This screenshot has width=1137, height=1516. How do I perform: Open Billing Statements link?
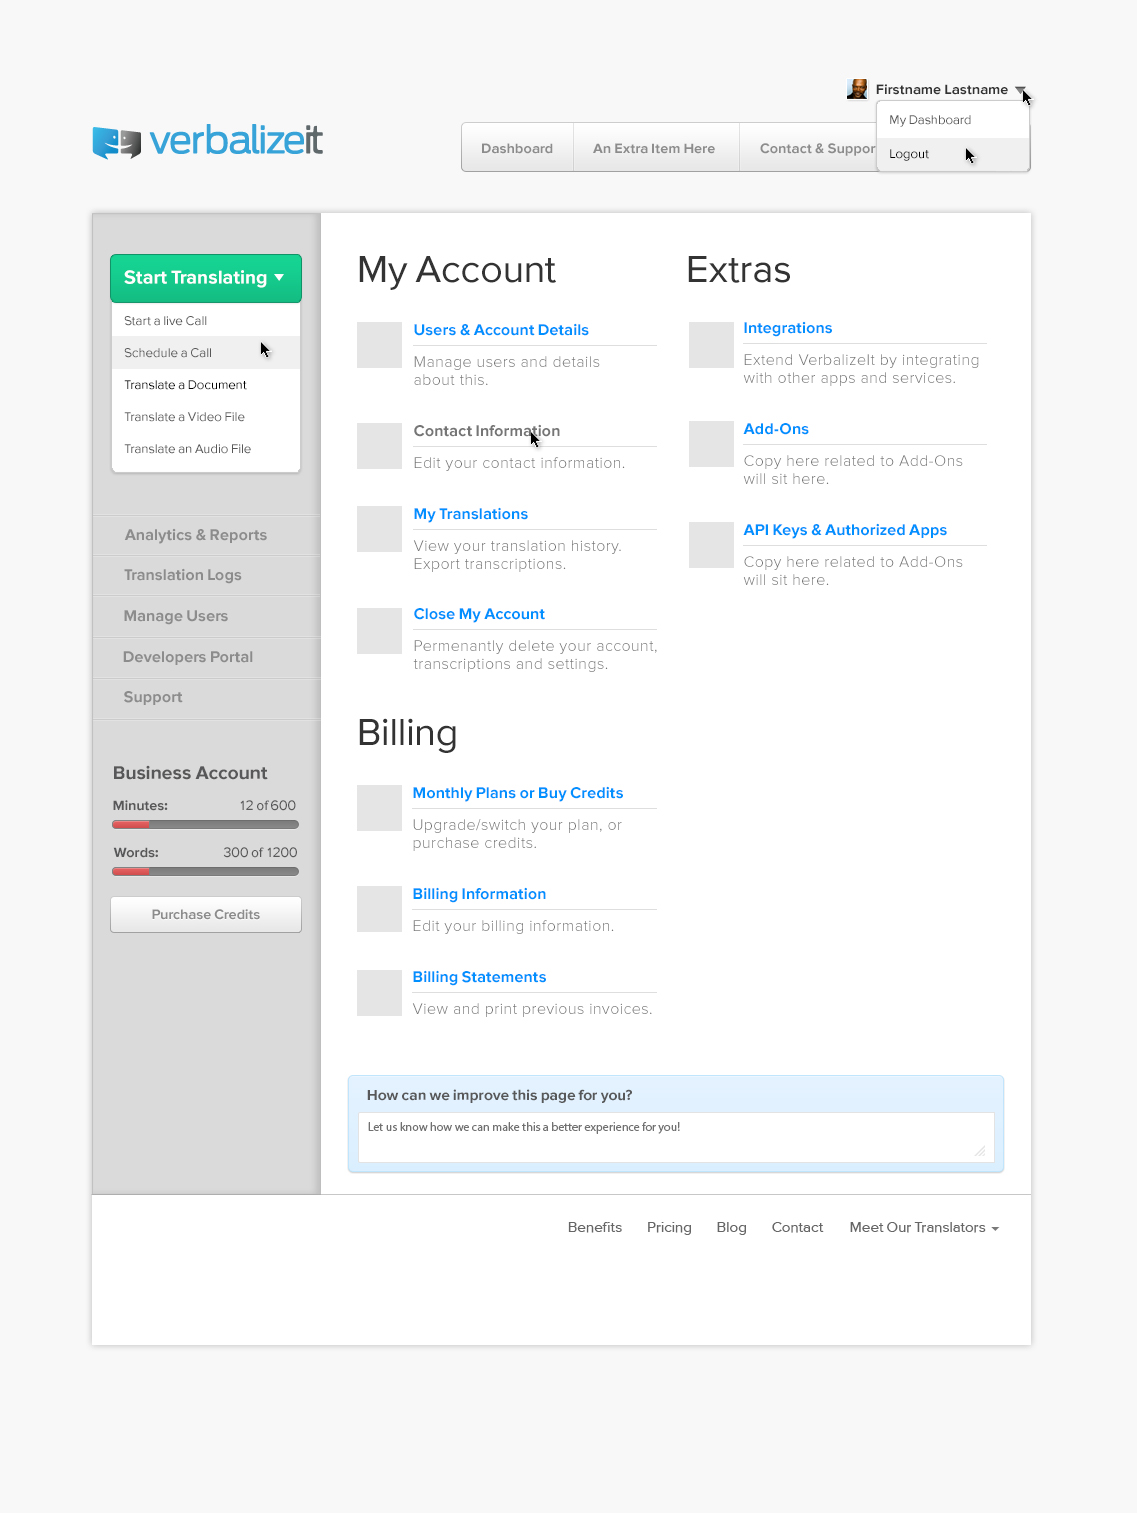click(x=479, y=977)
